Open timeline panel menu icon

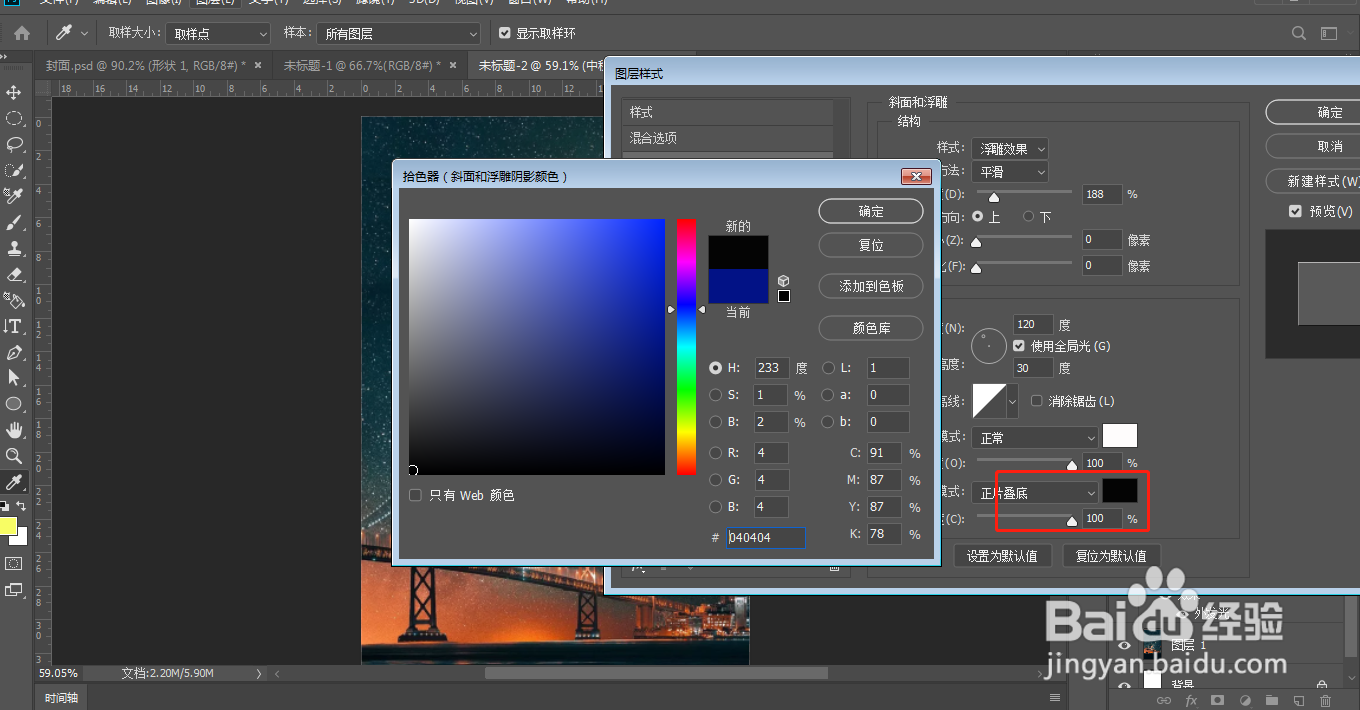click(x=1054, y=697)
